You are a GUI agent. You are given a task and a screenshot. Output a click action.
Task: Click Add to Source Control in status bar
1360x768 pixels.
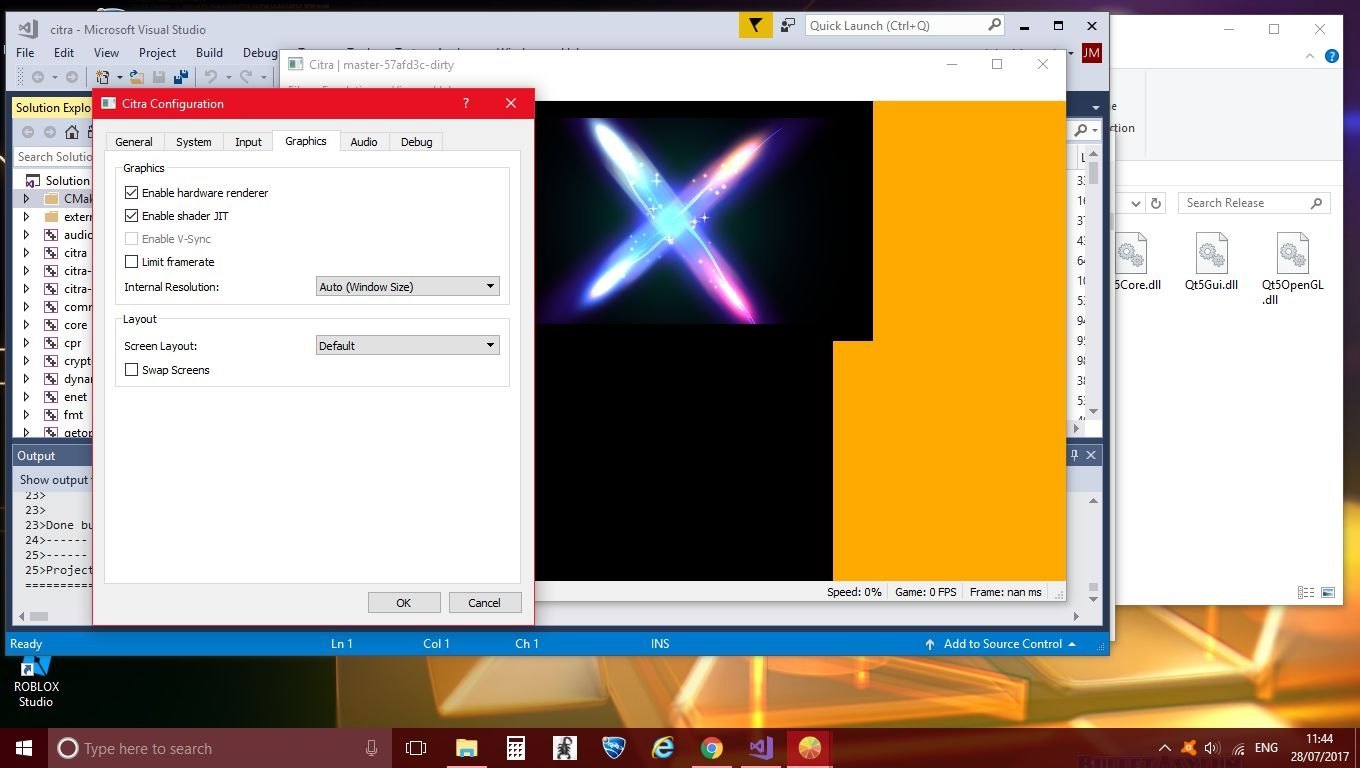(1001, 644)
